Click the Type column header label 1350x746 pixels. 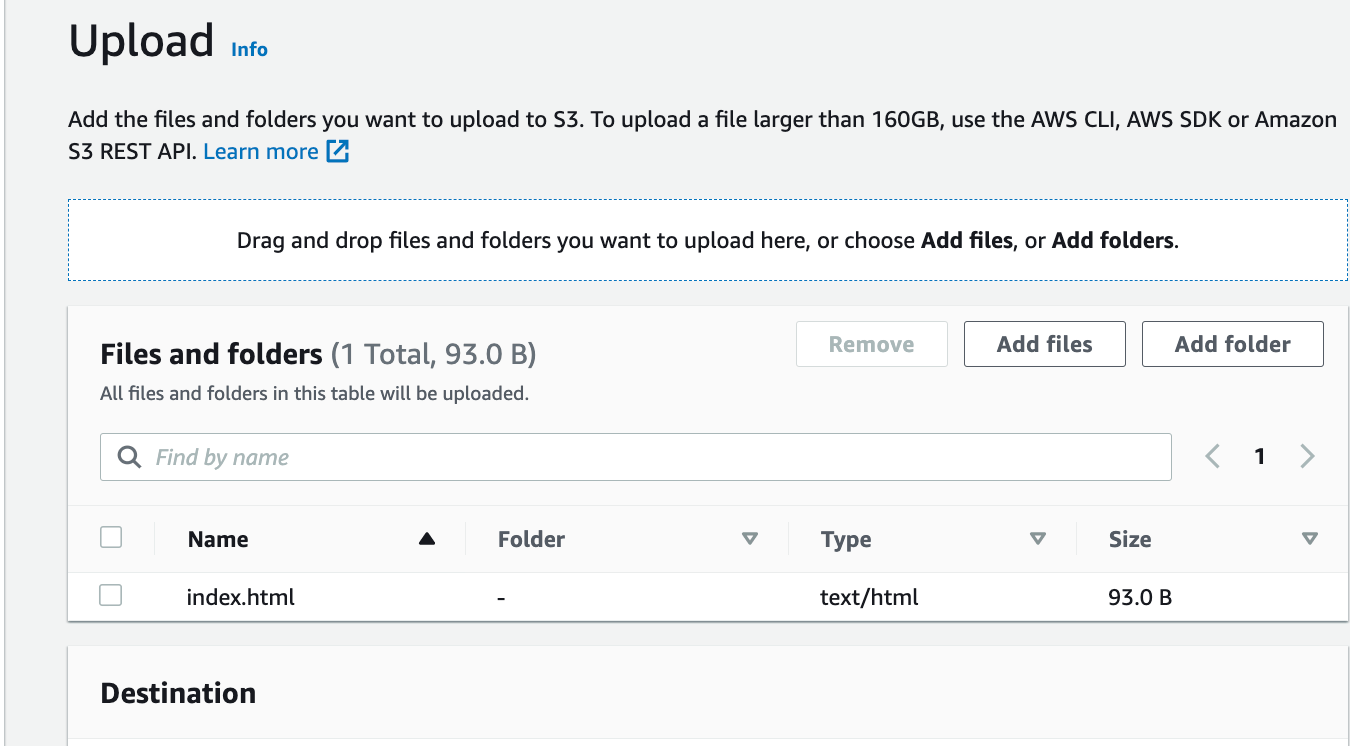click(x=846, y=540)
